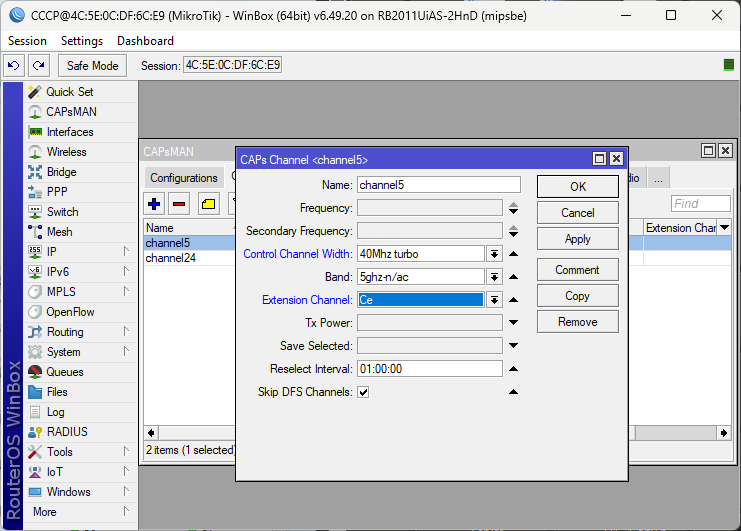741x531 pixels.
Task: Expand the IP submenu
Action: (x=126, y=251)
